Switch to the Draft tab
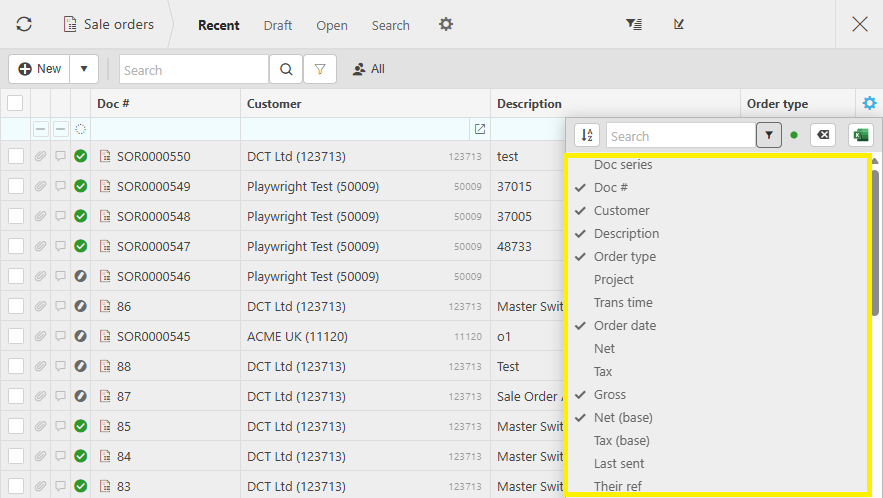The image size is (883, 498). (278, 25)
